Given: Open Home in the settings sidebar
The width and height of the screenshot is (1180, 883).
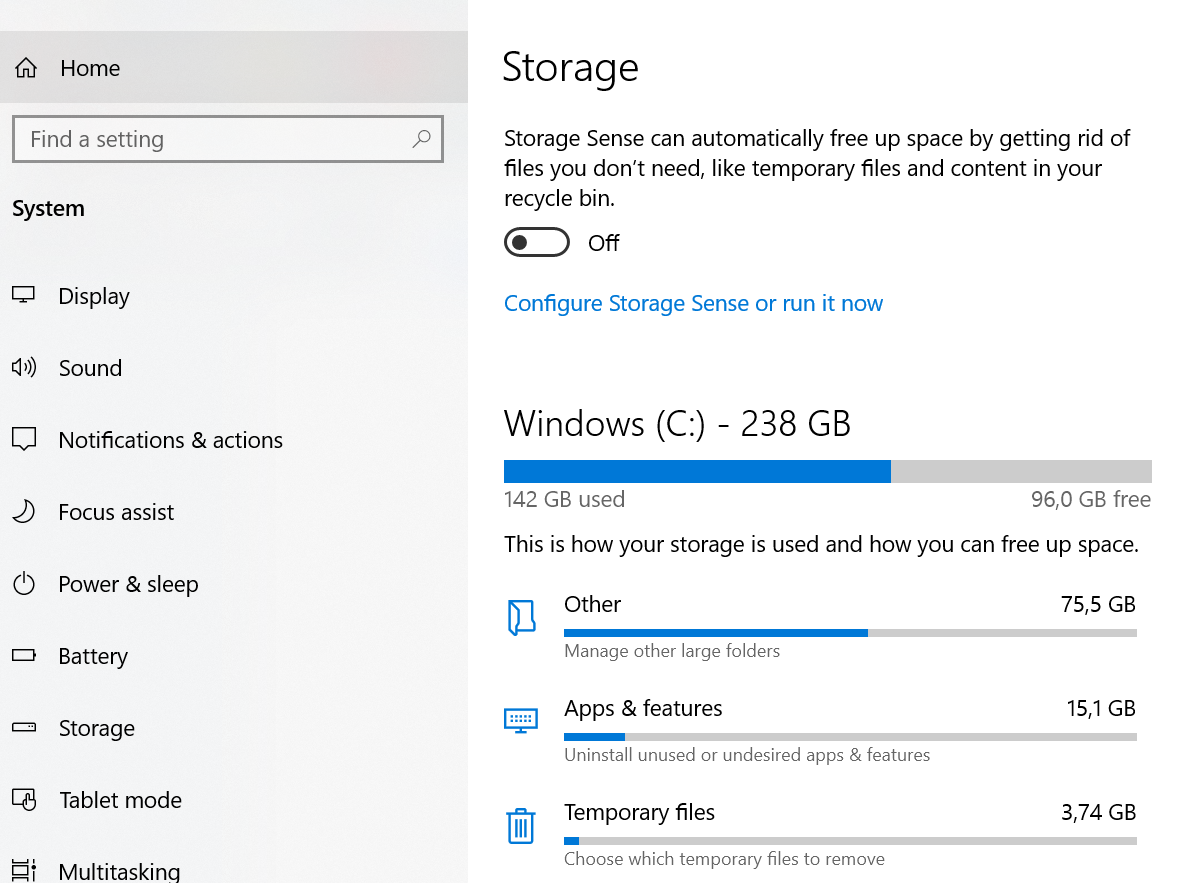Looking at the screenshot, I should (234, 68).
